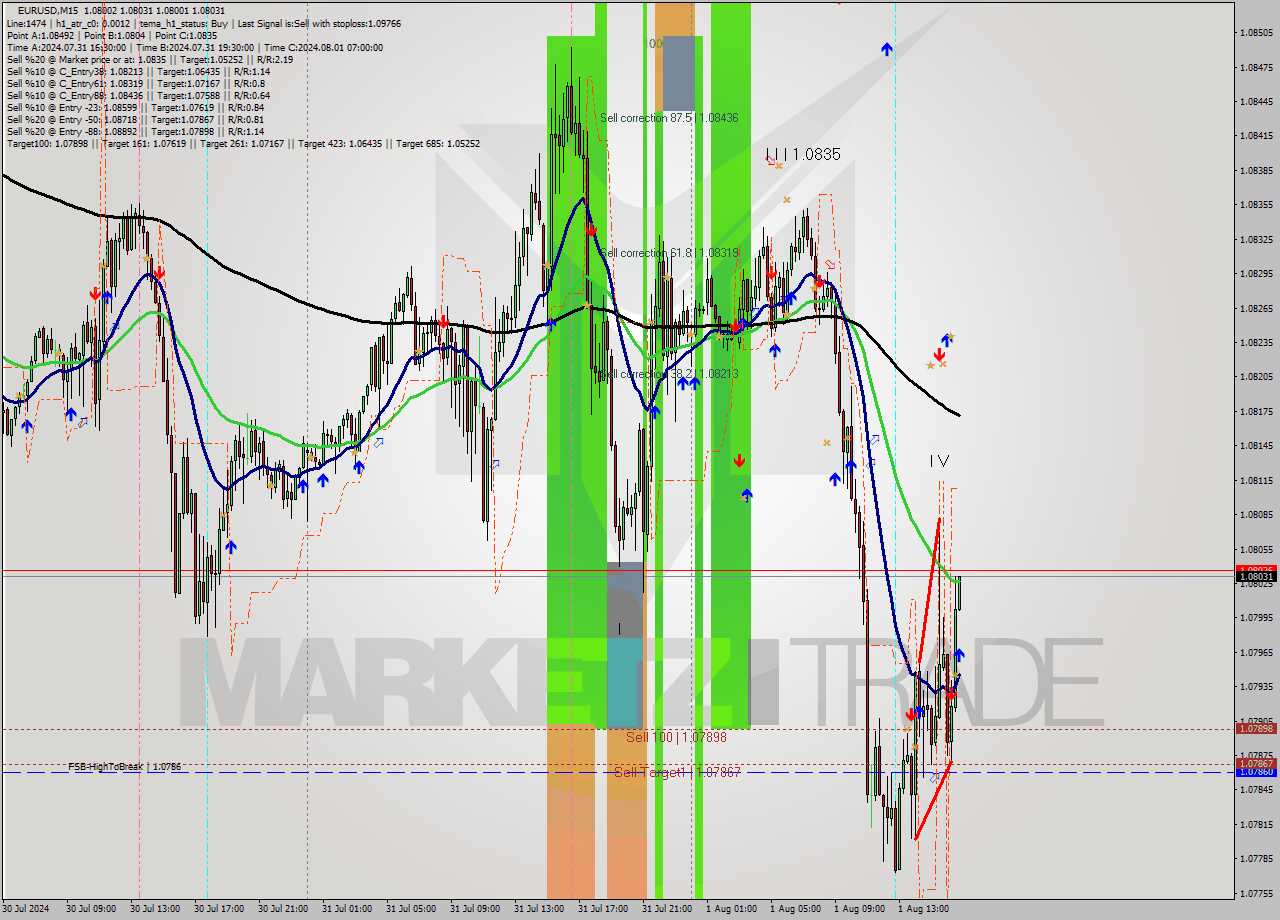The height and width of the screenshot is (920, 1280).
Task: Select the 'Sell correction 61.8 | 1.08319' label
Action: point(669,253)
